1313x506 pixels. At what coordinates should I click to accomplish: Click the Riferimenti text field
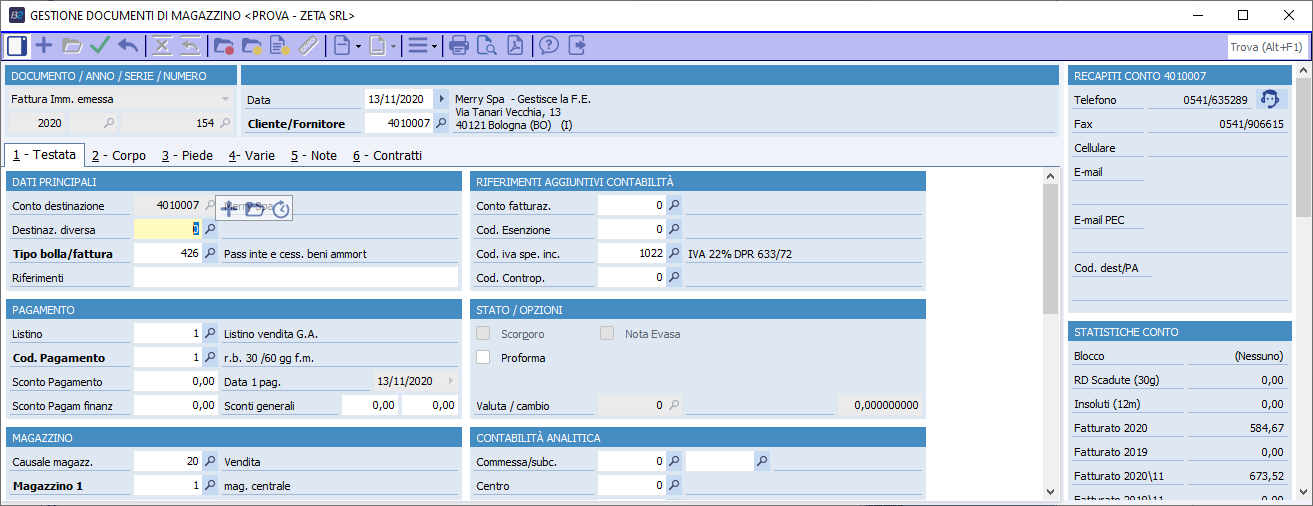295,277
